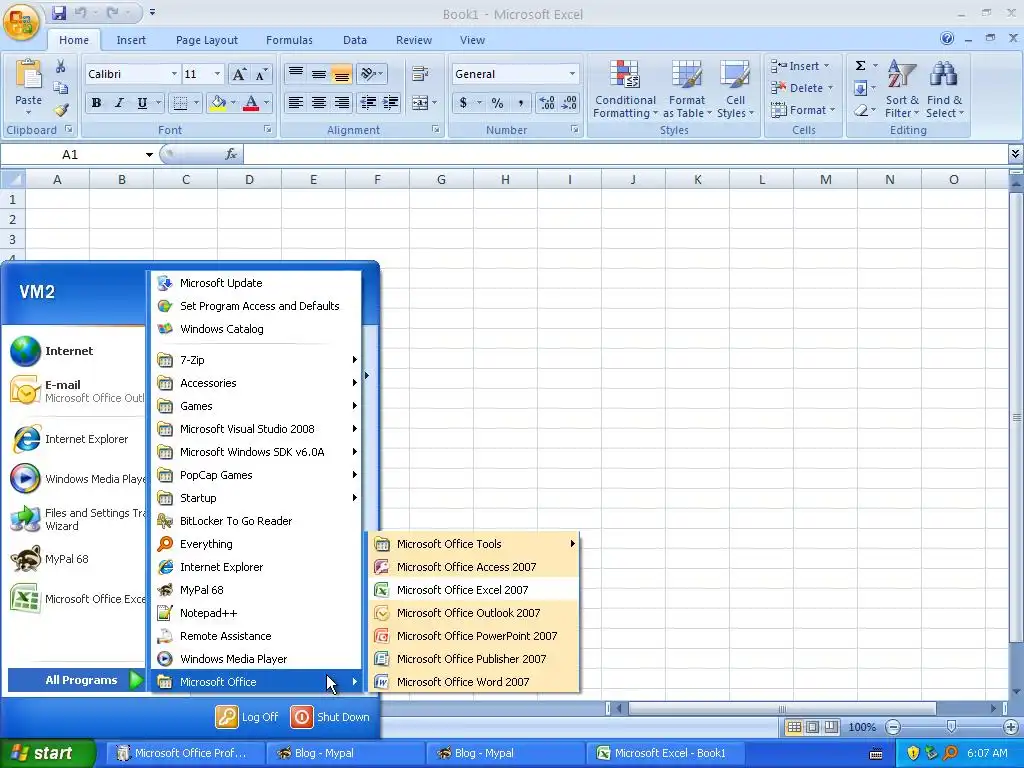Viewport: 1024px width, 768px height.
Task: Apply Comma Style number format
Action: [520, 103]
